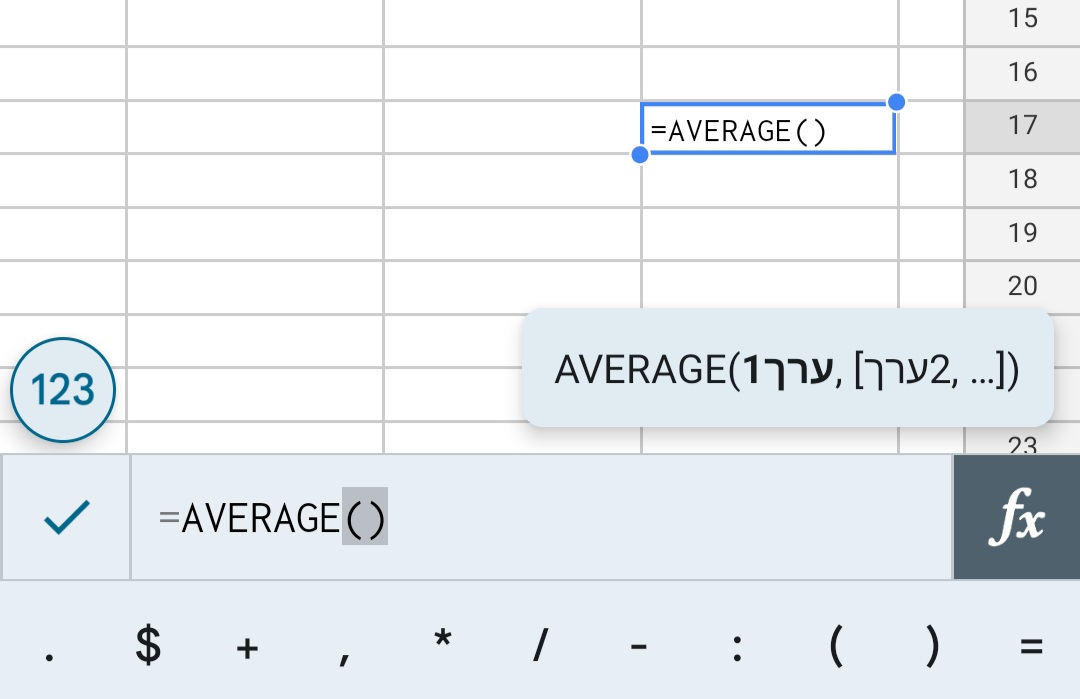Tap the AVERAGE function hint tooltip

788,369
